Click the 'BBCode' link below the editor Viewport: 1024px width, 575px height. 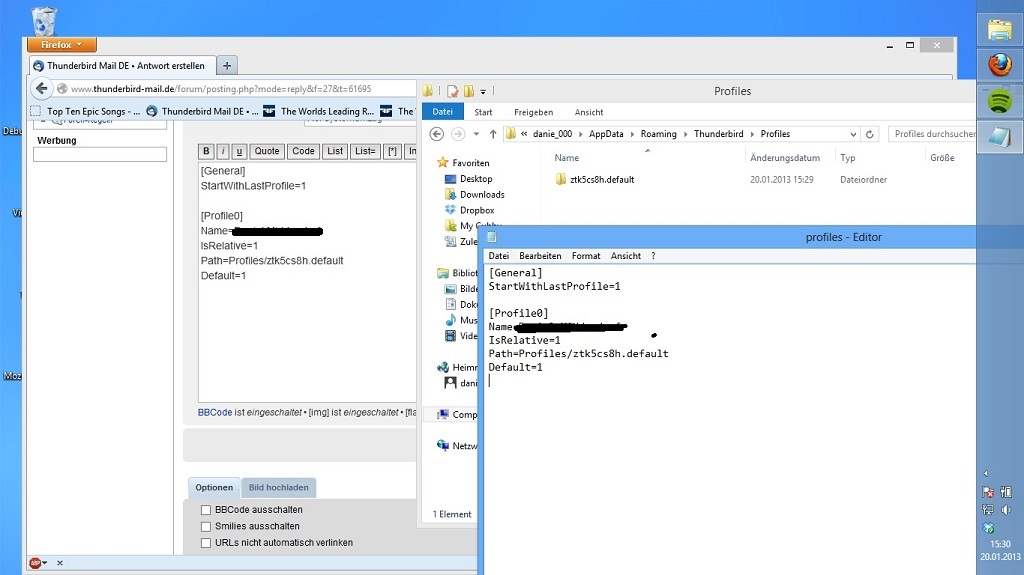[214, 412]
